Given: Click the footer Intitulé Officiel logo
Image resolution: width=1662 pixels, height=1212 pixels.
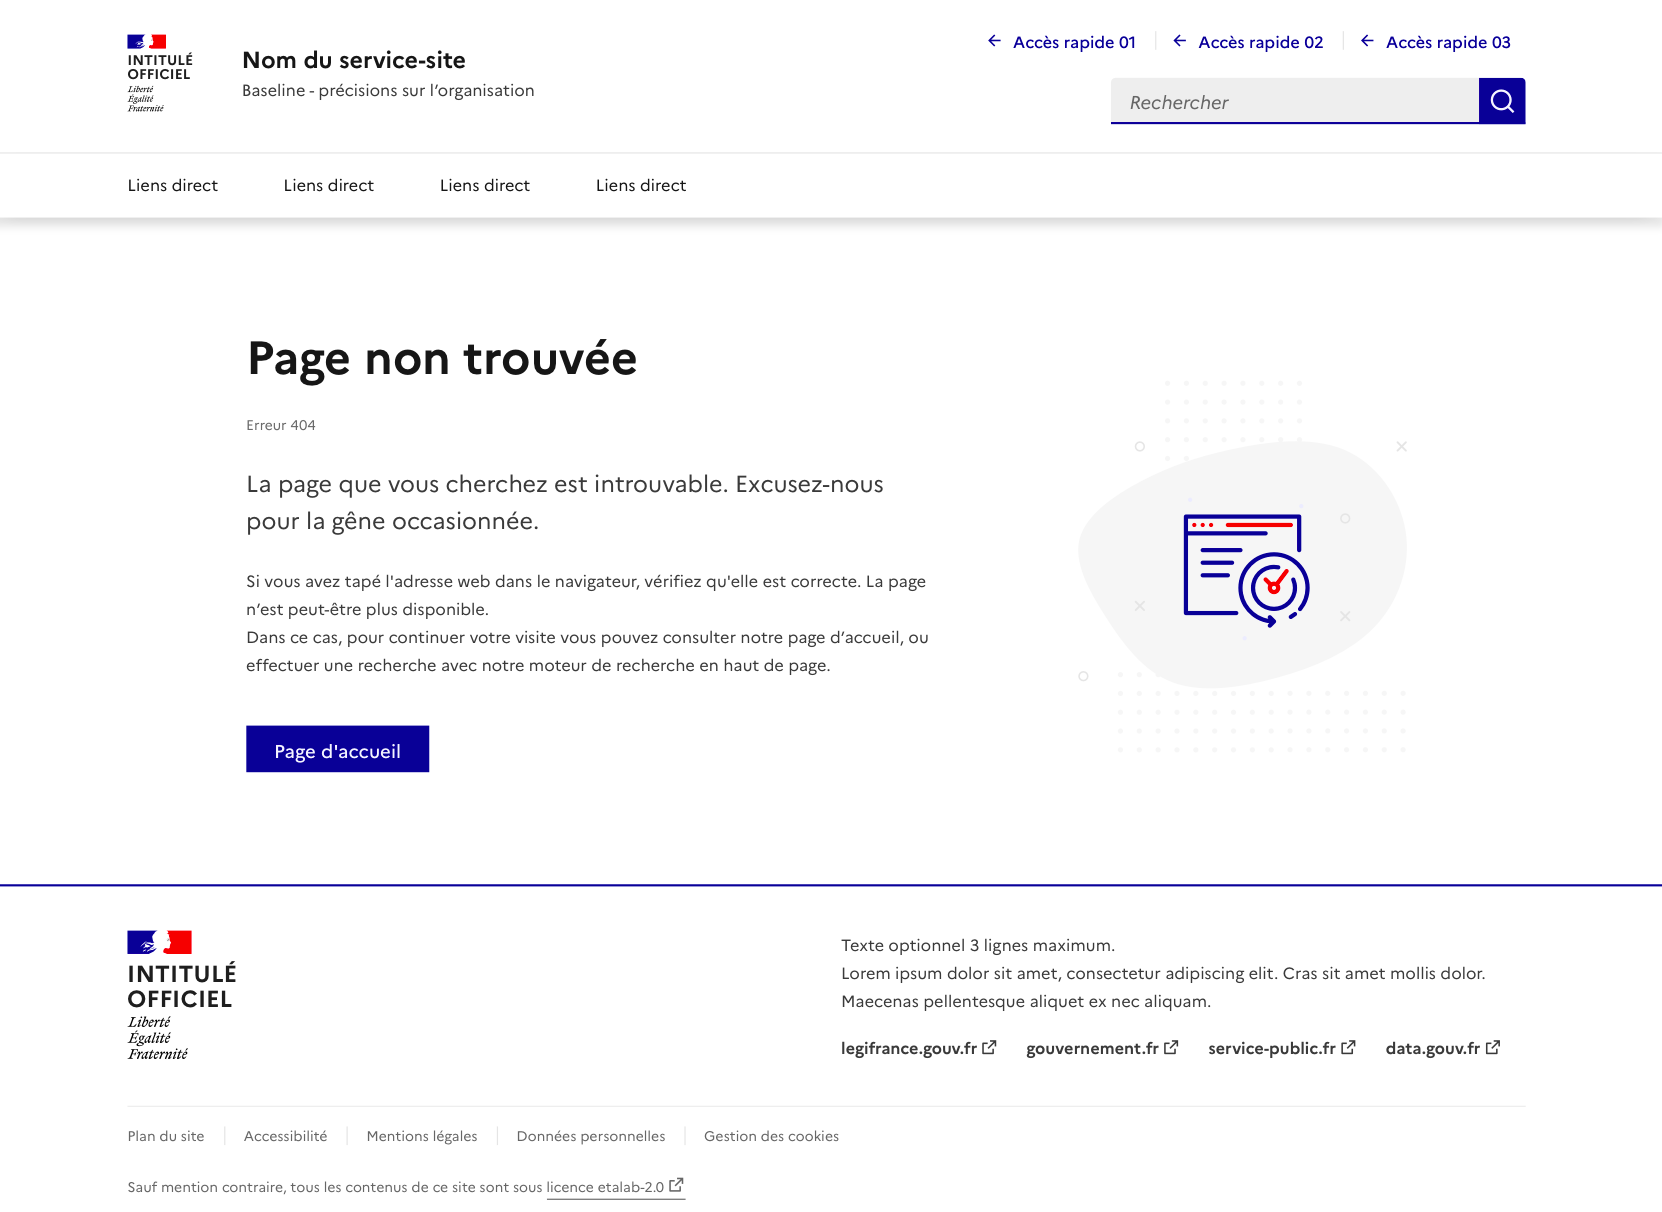Looking at the screenshot, I should pyautogui.click(x=181, y=995).
